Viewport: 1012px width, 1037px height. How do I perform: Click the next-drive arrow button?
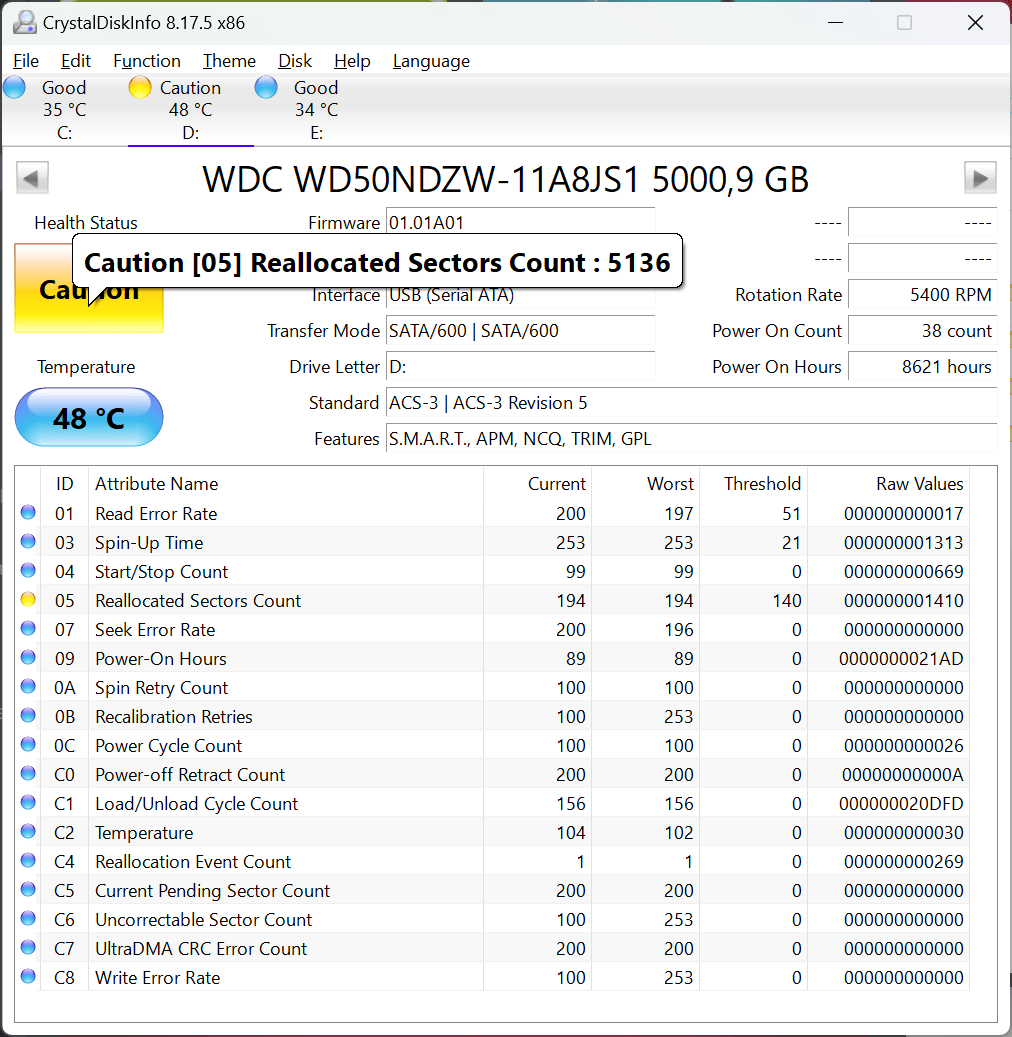click(980, 177)
